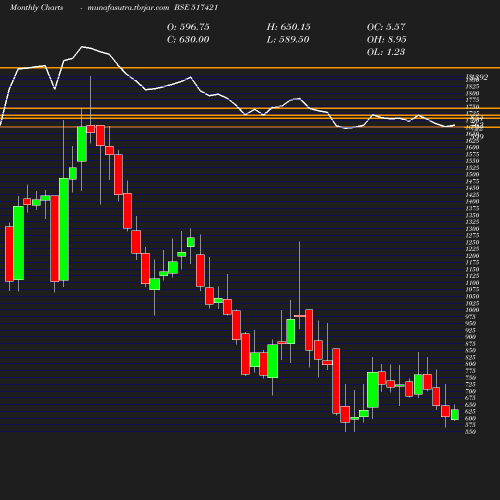500x500 pixels.
Task: Click the "BSE 517421" symbol label
Action: 196,7
